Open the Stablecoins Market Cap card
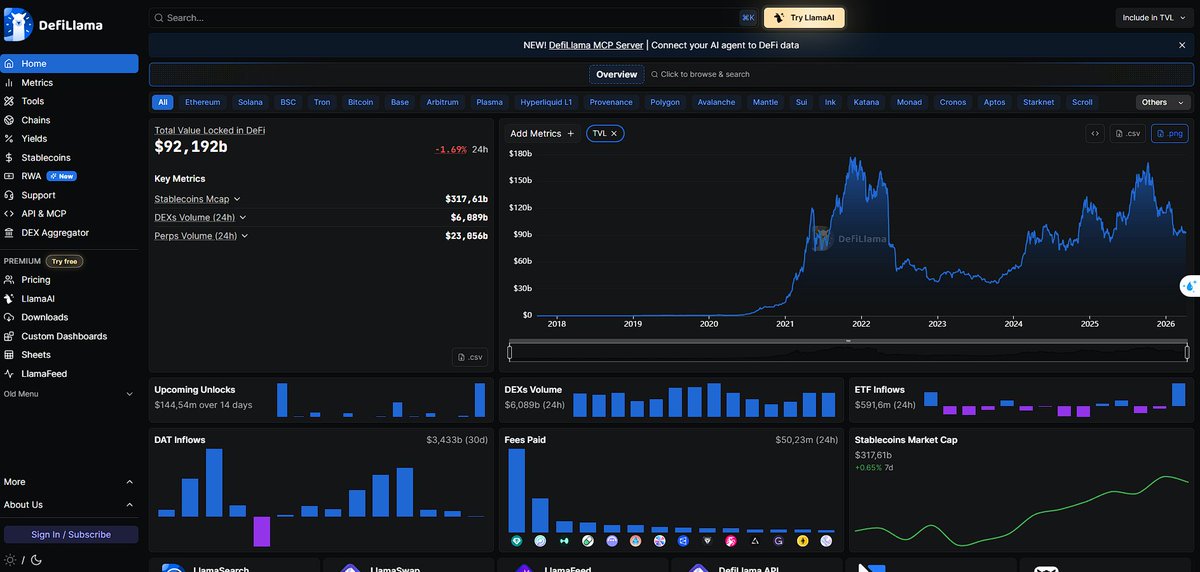This screenshot has width=1200, height=572. [1021, 488]
